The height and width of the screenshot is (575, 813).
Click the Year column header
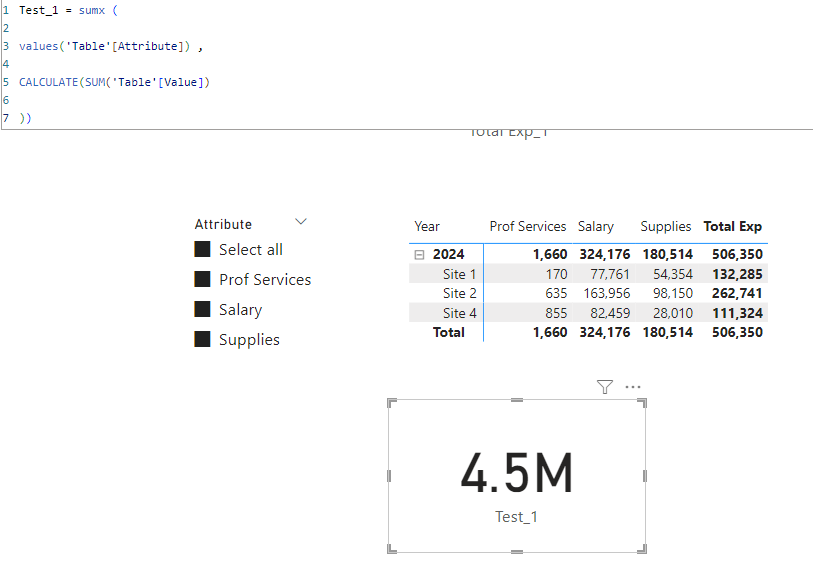pos(427,227)
